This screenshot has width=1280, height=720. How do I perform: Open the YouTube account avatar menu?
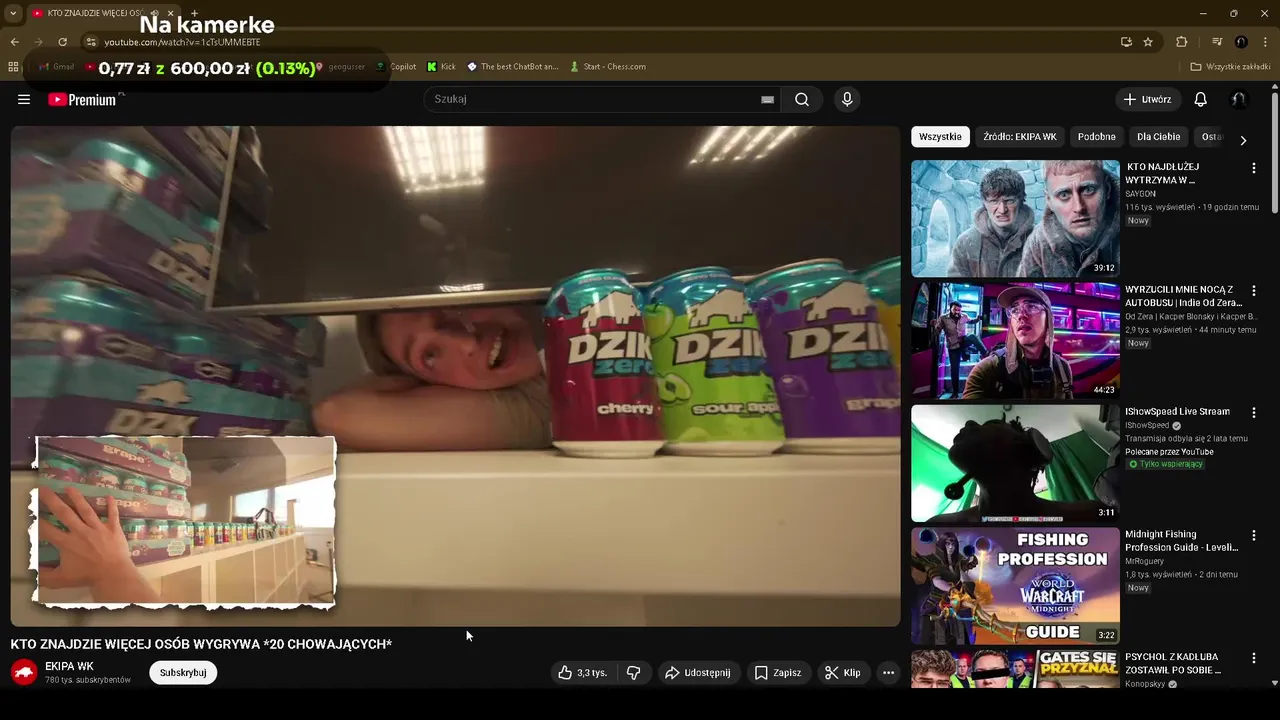[1238, 99]
